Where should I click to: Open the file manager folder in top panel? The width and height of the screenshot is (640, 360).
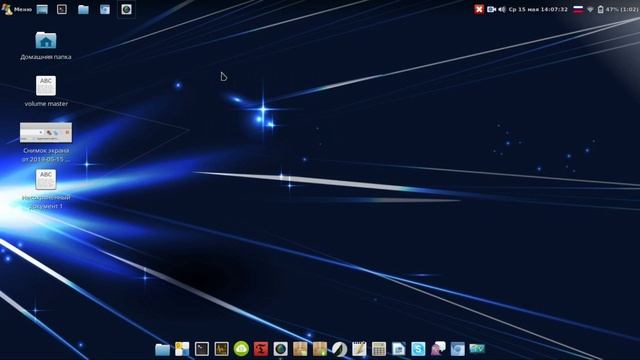(83, 9)
